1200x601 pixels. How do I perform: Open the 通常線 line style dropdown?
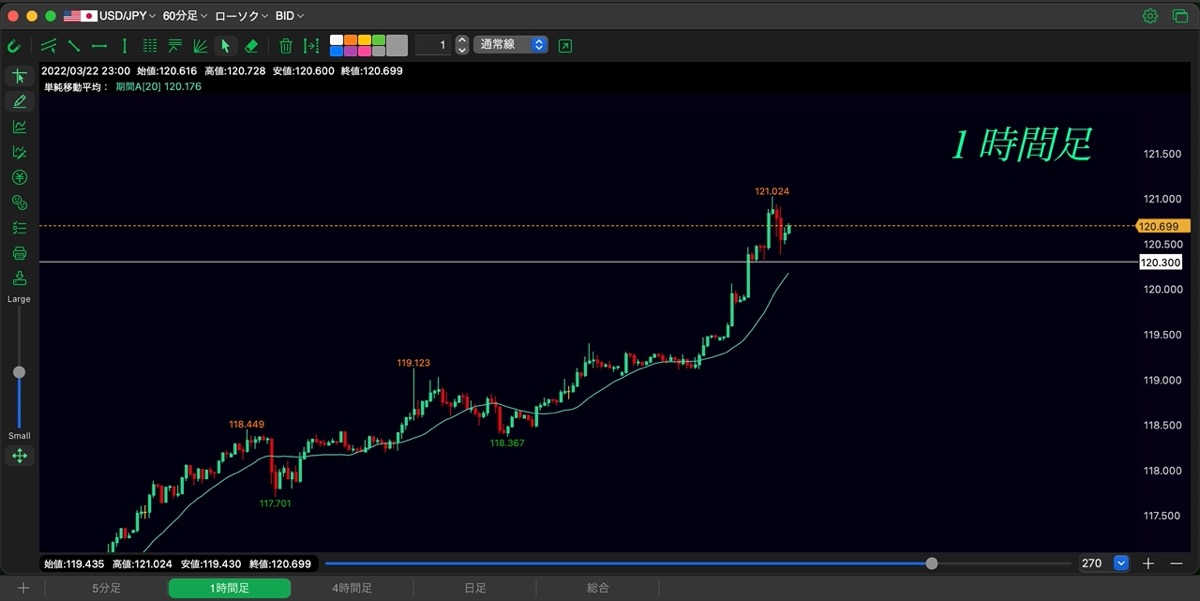tap(511, 45)
